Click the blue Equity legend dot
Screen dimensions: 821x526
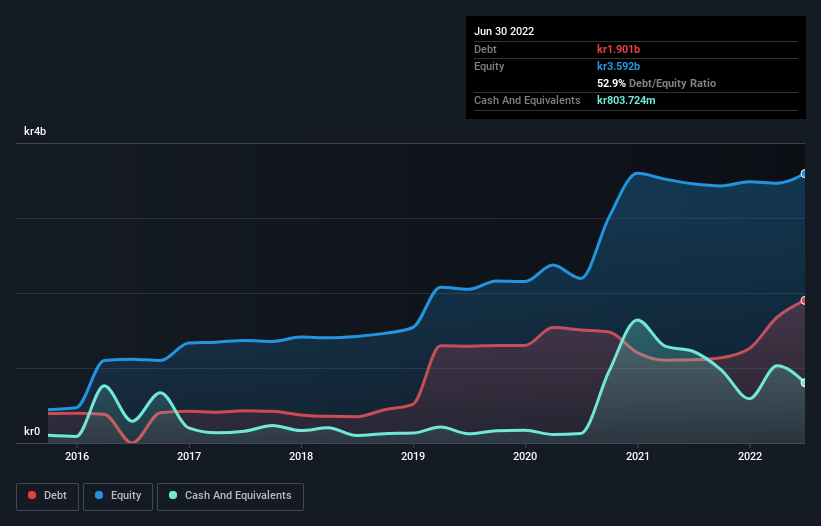click(x=99, y=495)
